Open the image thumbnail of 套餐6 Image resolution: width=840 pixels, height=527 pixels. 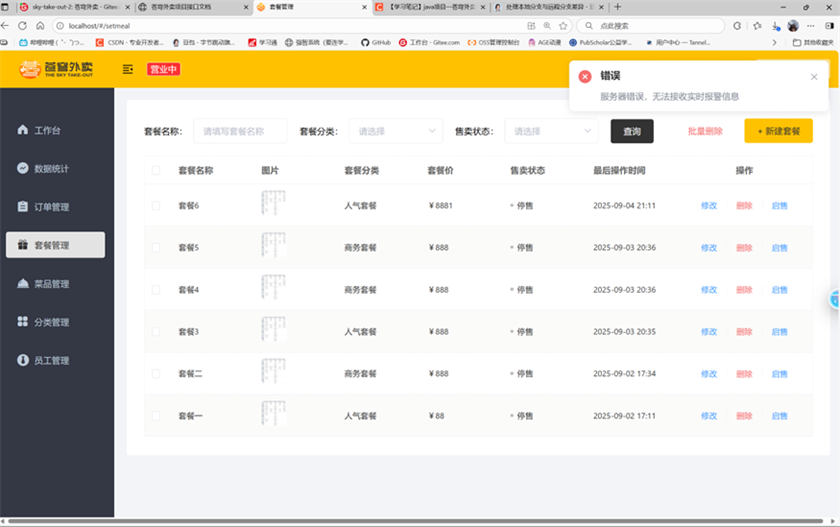point(273,203)
